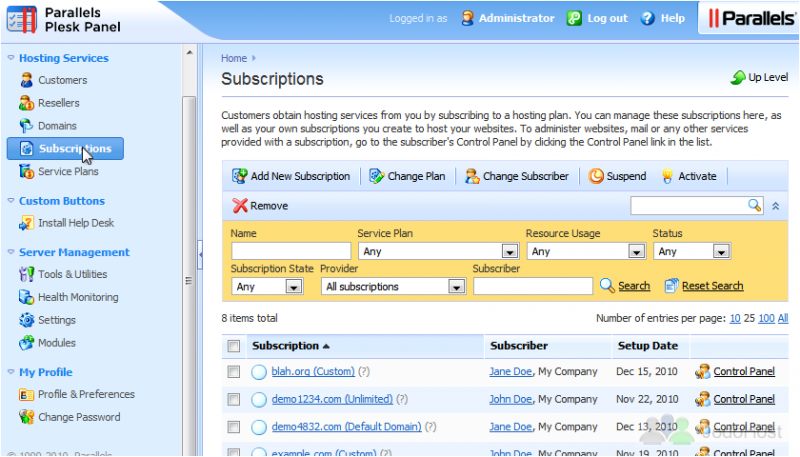800x457 pixels.
Task: Click the help (?) next to blah.org
Action: click(x=364, y=372)
